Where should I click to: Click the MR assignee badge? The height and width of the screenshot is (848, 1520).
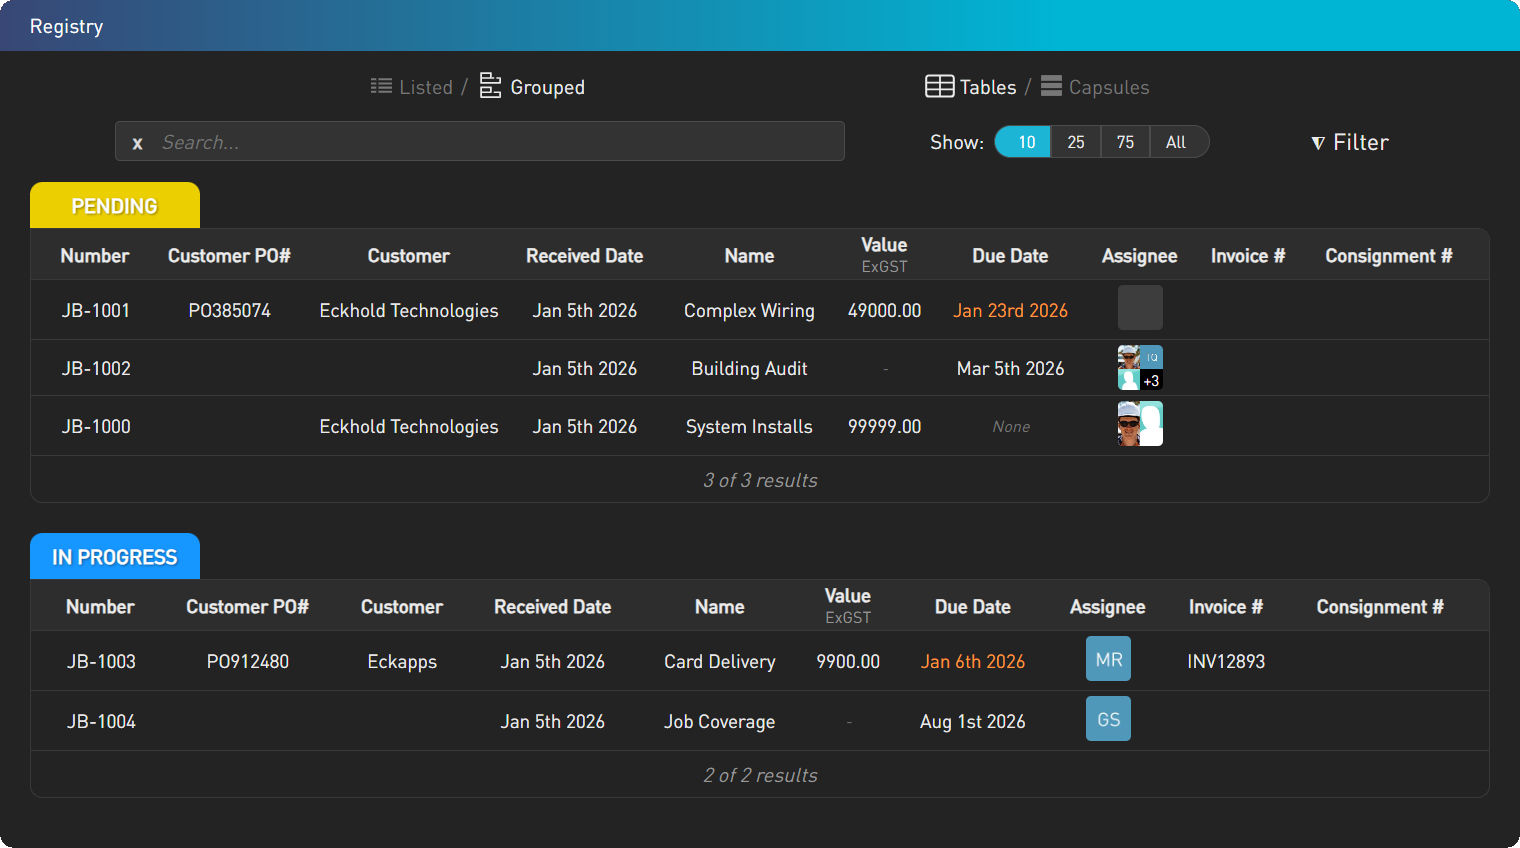1108,660
